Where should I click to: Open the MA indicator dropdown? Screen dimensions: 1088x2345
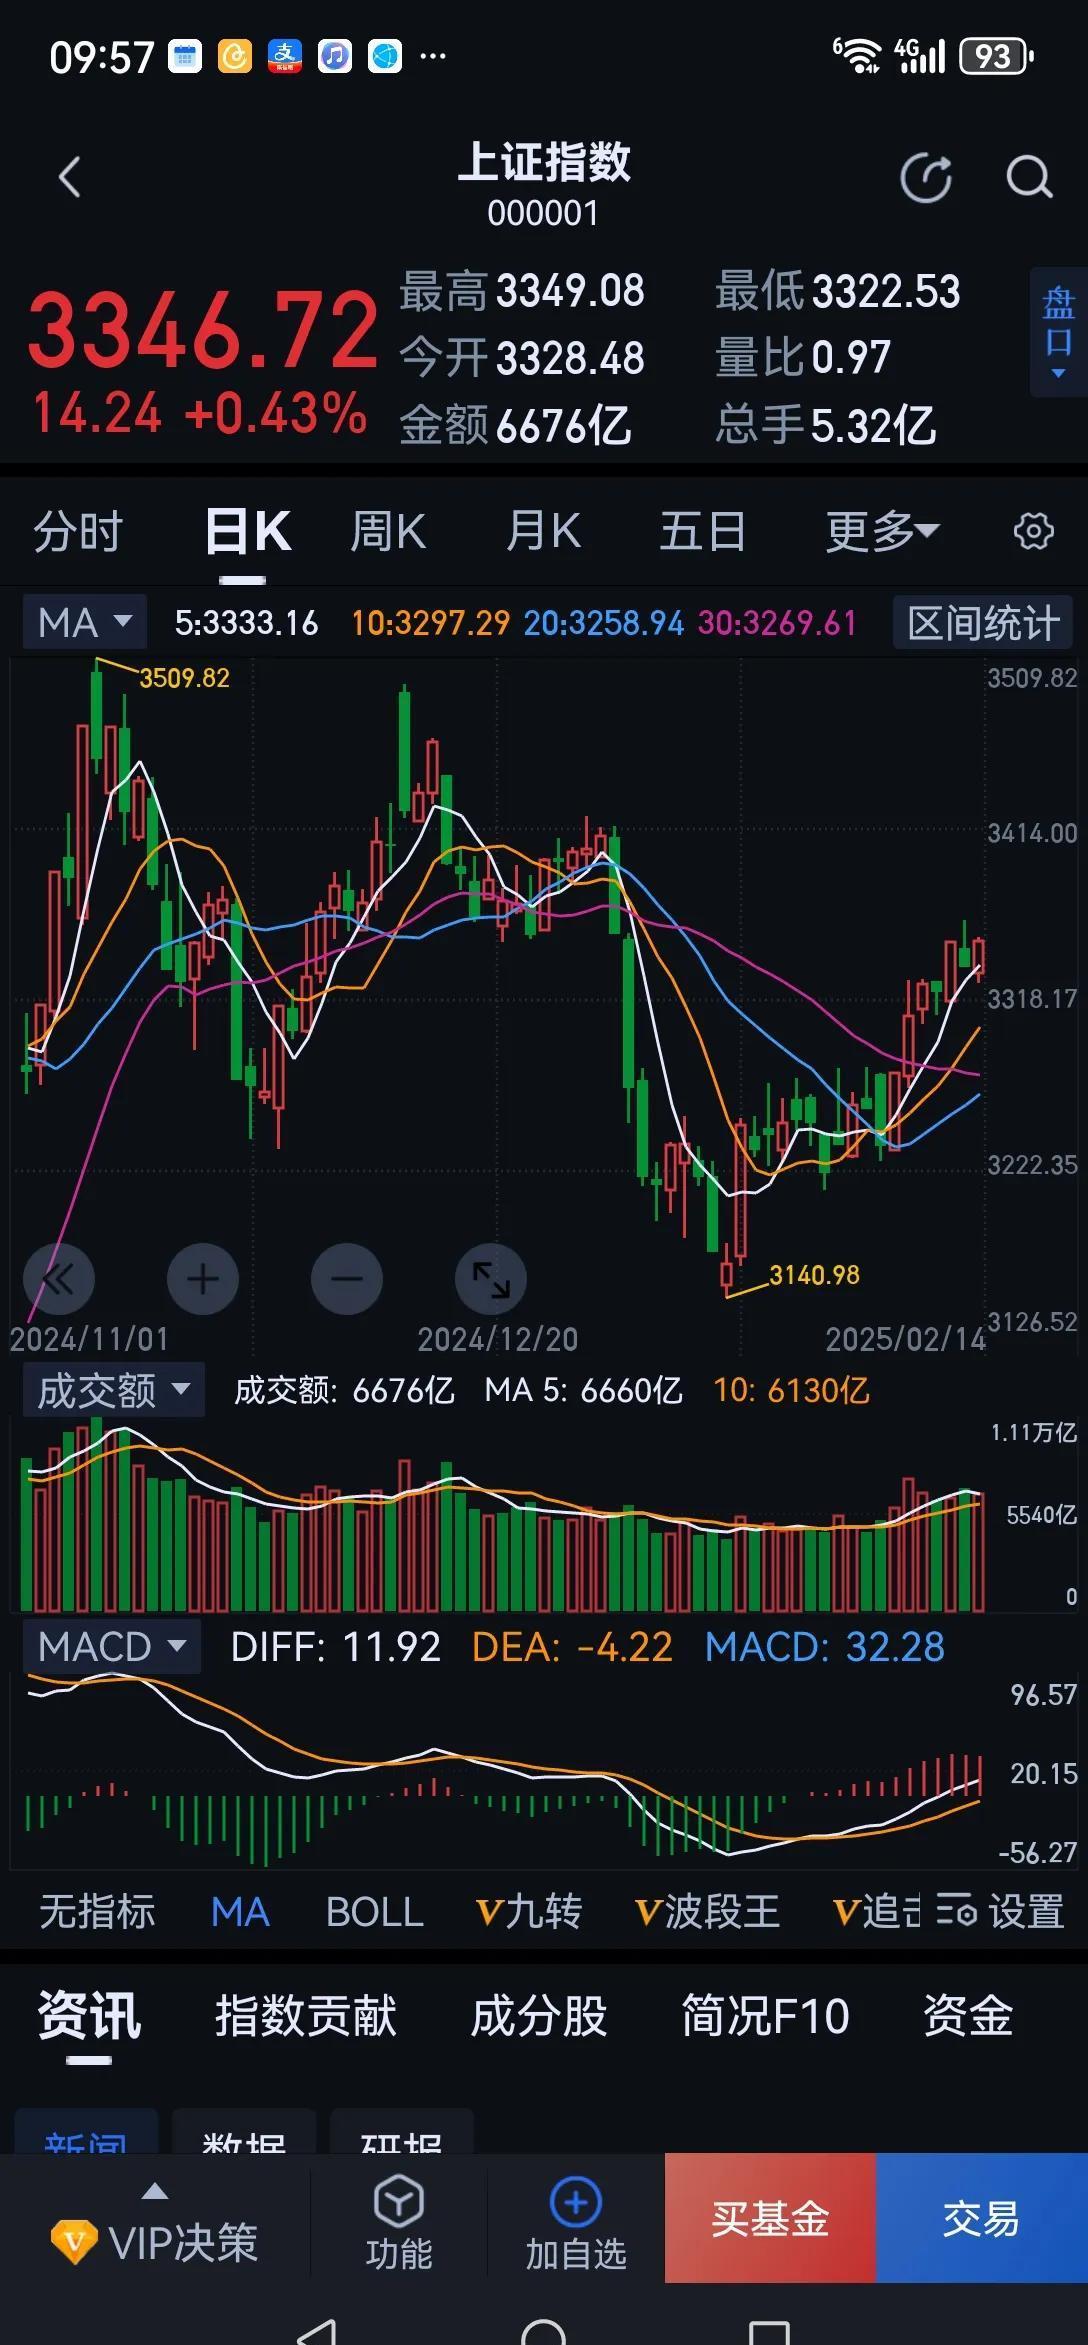[85, 622]
